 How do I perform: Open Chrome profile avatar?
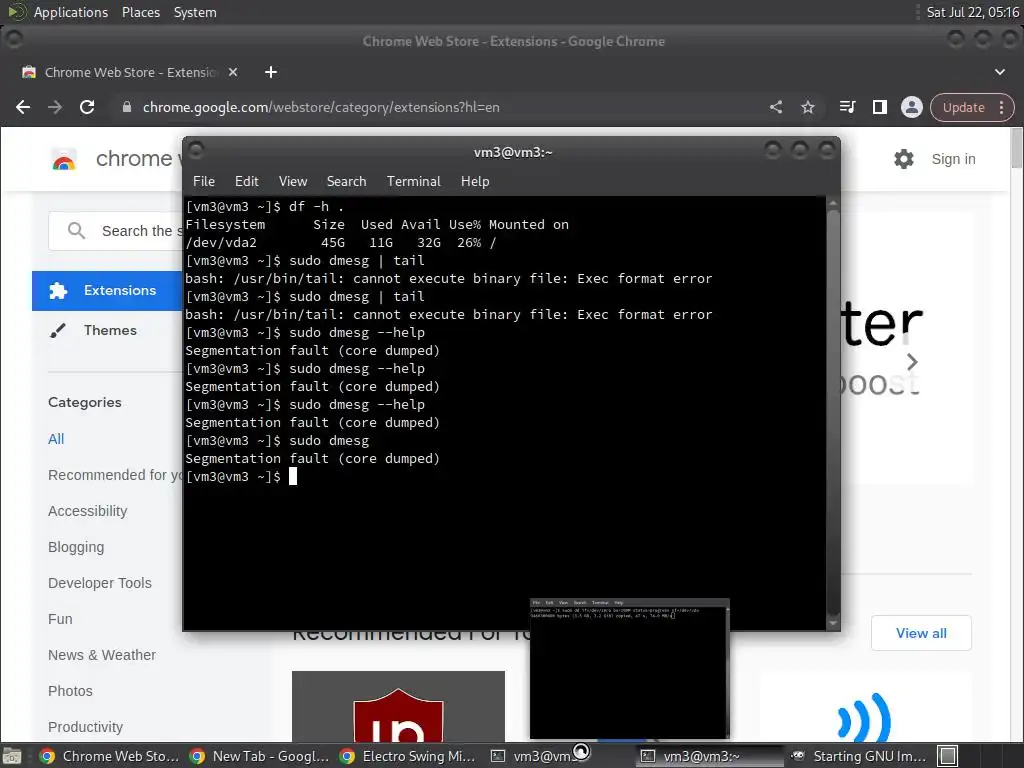point(912,107)
